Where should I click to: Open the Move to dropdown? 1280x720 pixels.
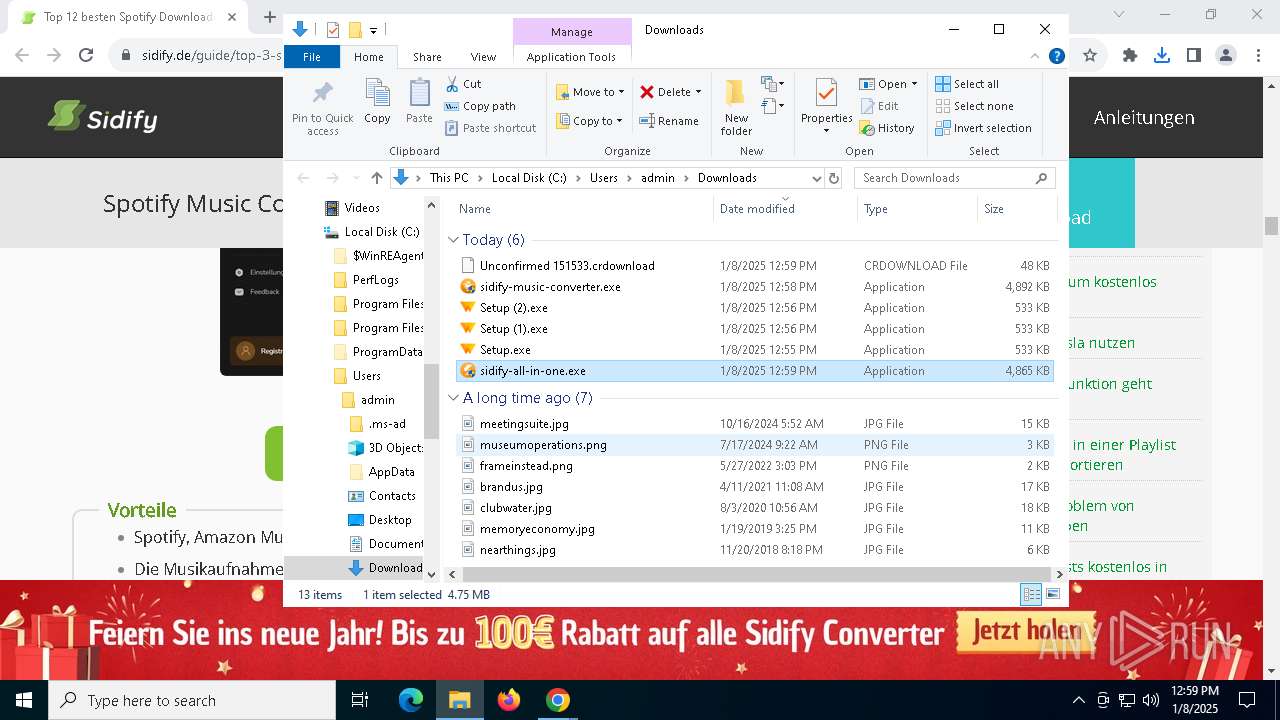(590, 92)
